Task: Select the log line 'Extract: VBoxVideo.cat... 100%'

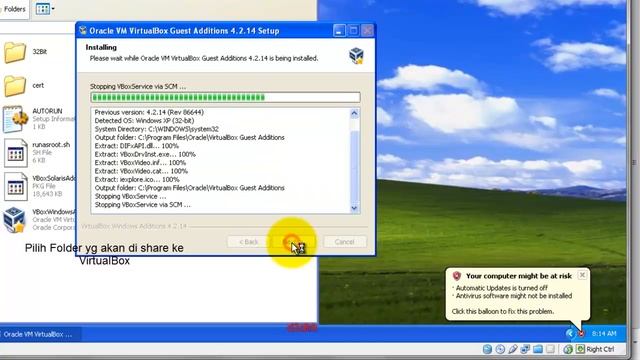Action: click(x=141, y=171)
